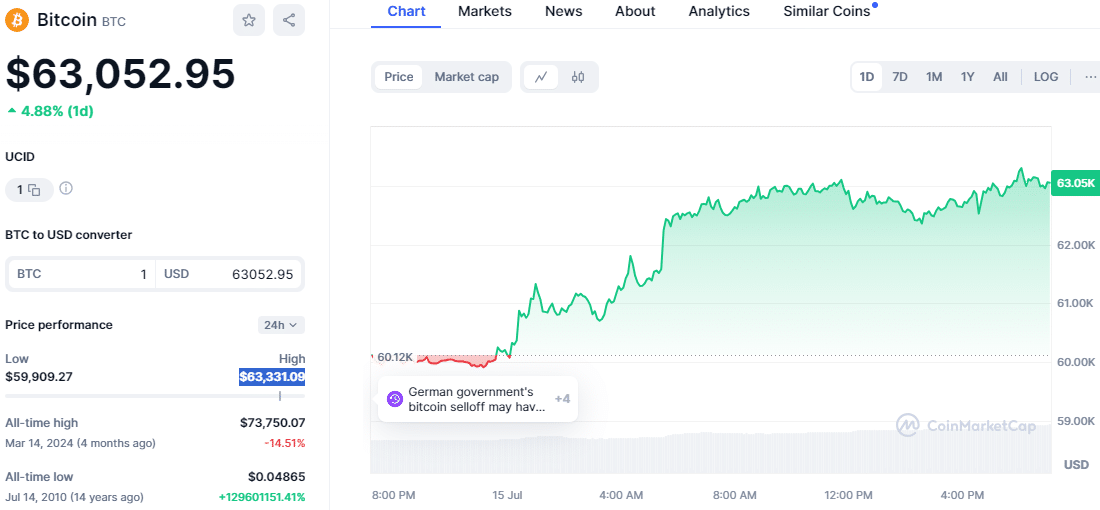Select the Market cap chart toggle
Screen dimensions: 1100x510
click(x=467, y=77)
